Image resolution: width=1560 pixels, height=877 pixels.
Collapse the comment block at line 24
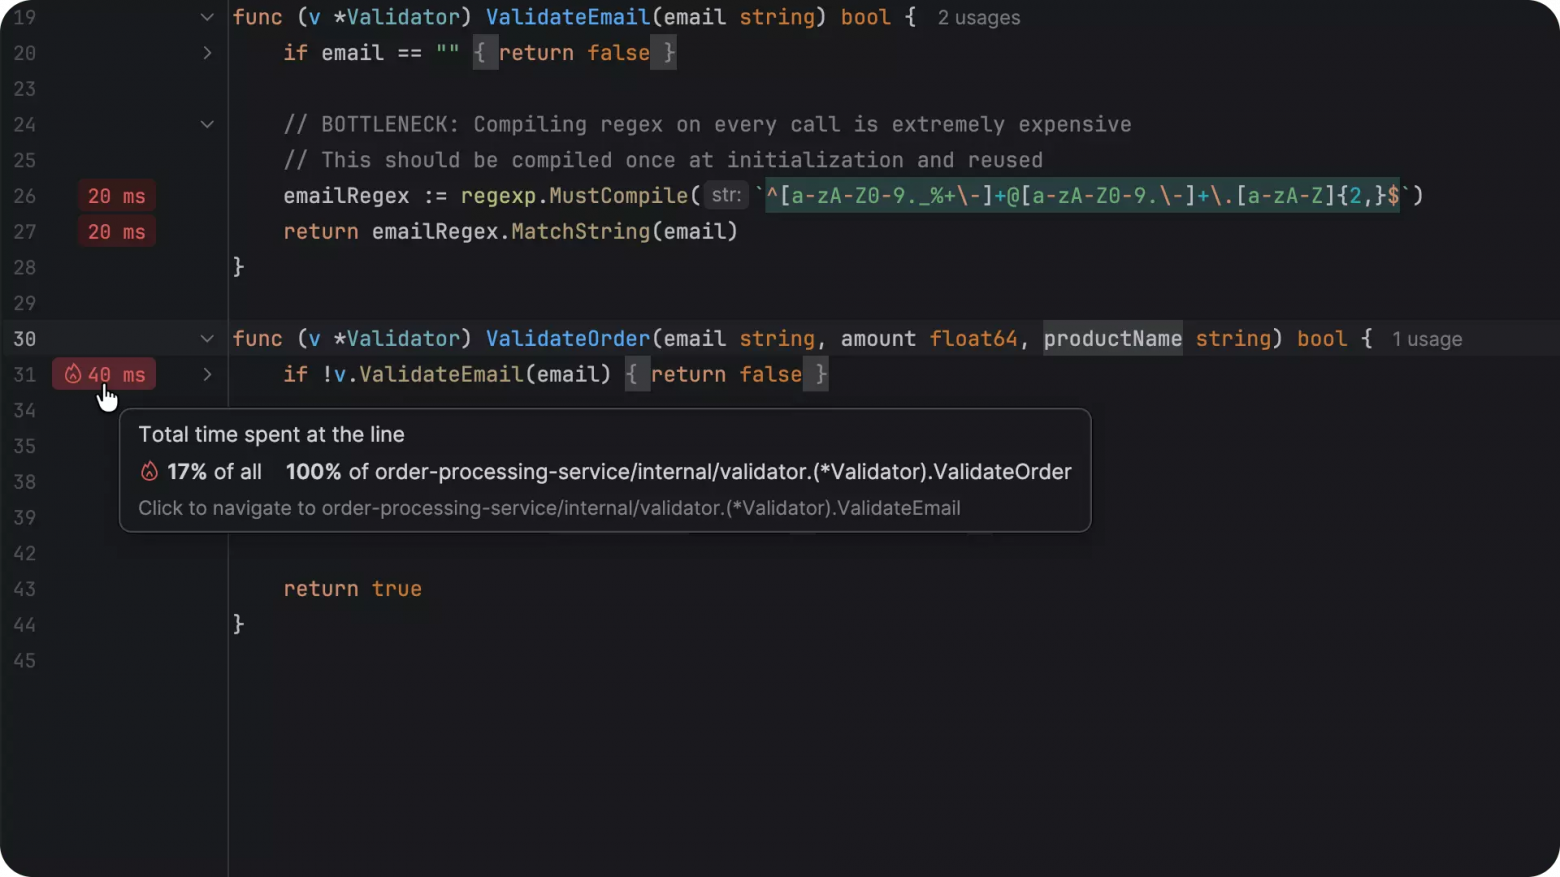(207, 124)
